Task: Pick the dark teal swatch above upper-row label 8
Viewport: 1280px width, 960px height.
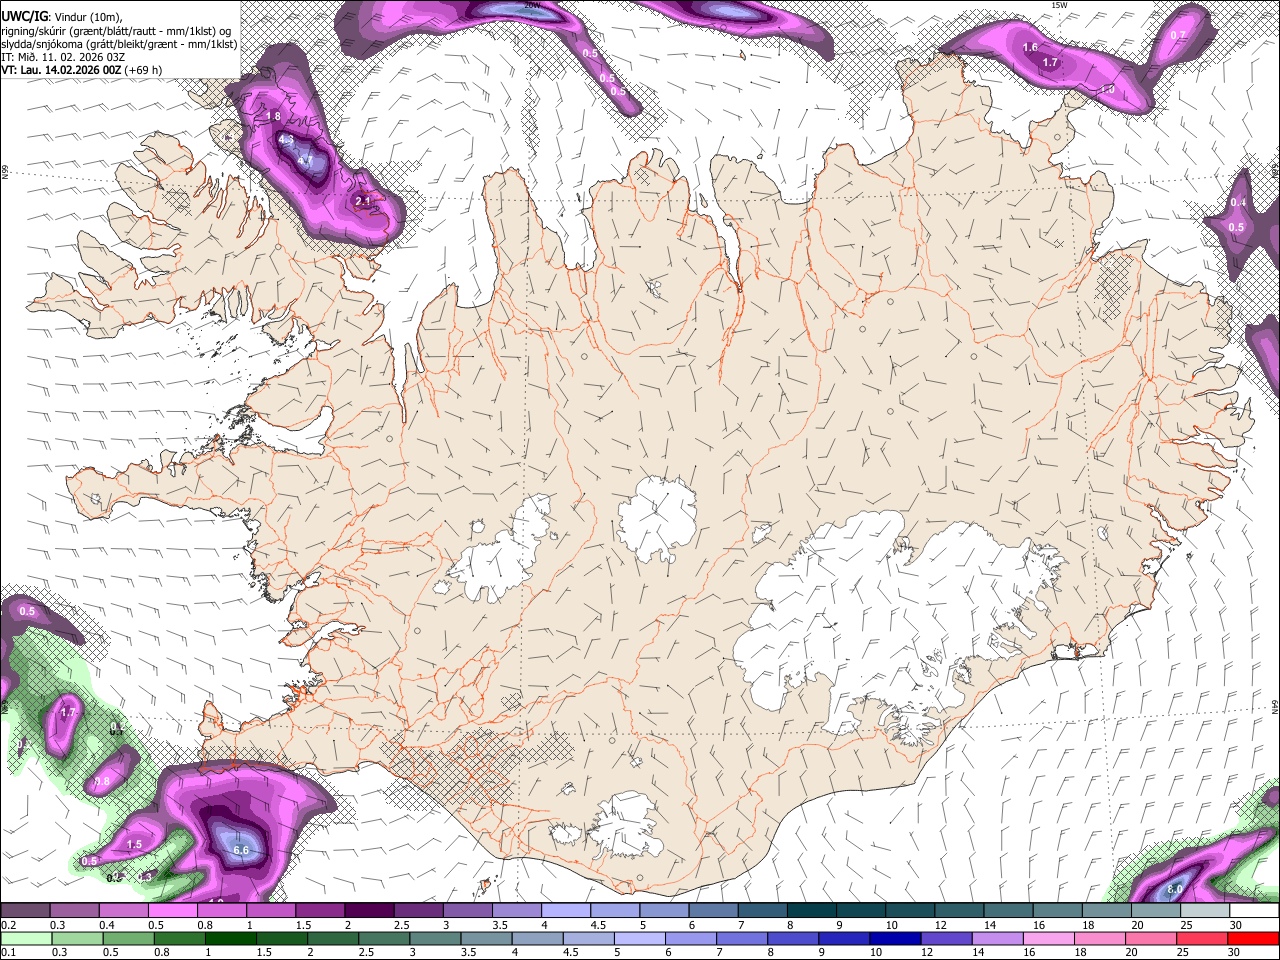Action: 810,911
